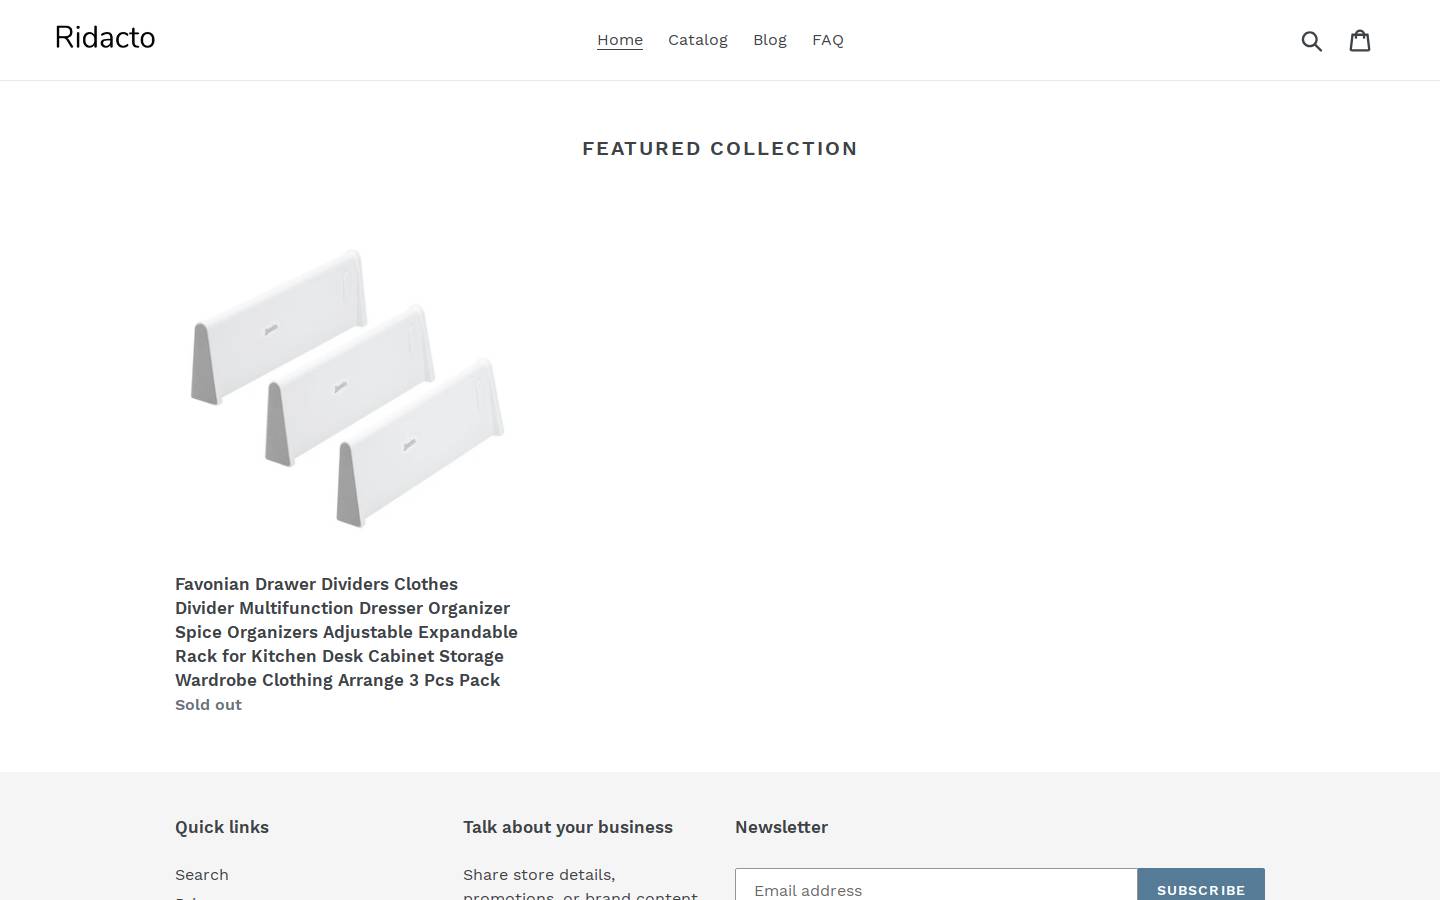The image size is (1440, 900).
Task: Open the Blog menu item
Action: 770,40
